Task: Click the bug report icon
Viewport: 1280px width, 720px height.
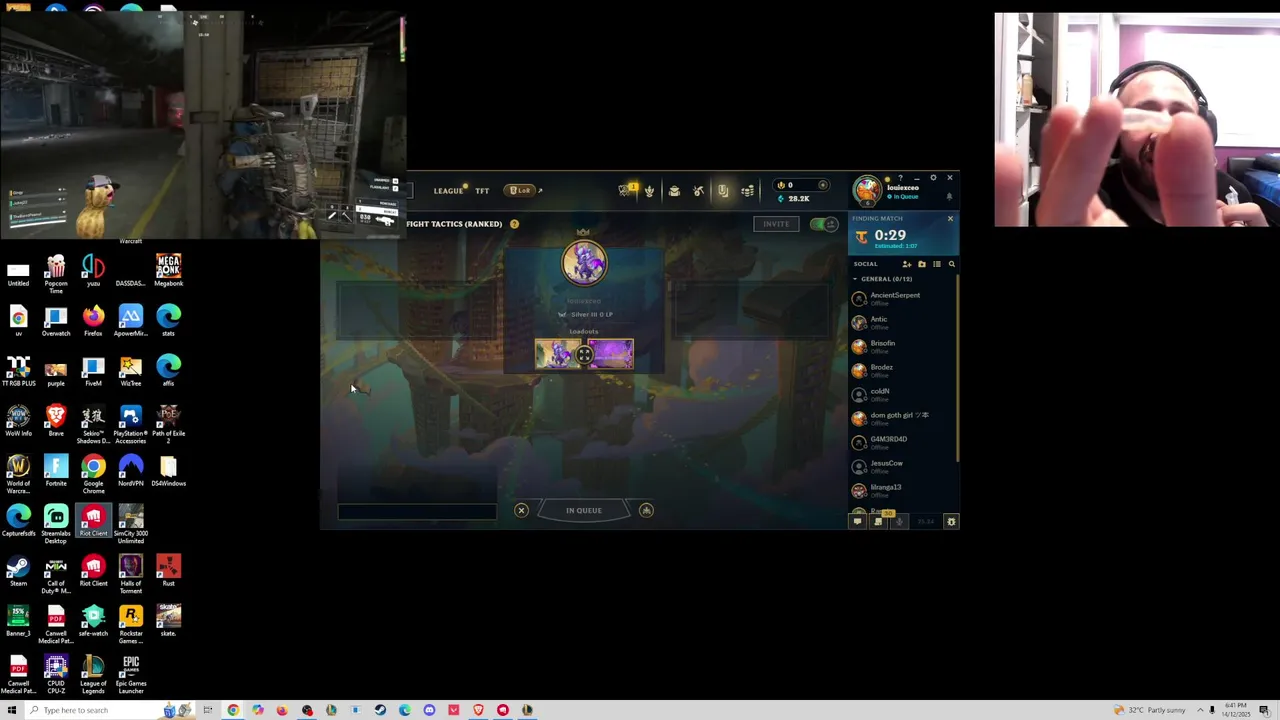Action: 951,522
